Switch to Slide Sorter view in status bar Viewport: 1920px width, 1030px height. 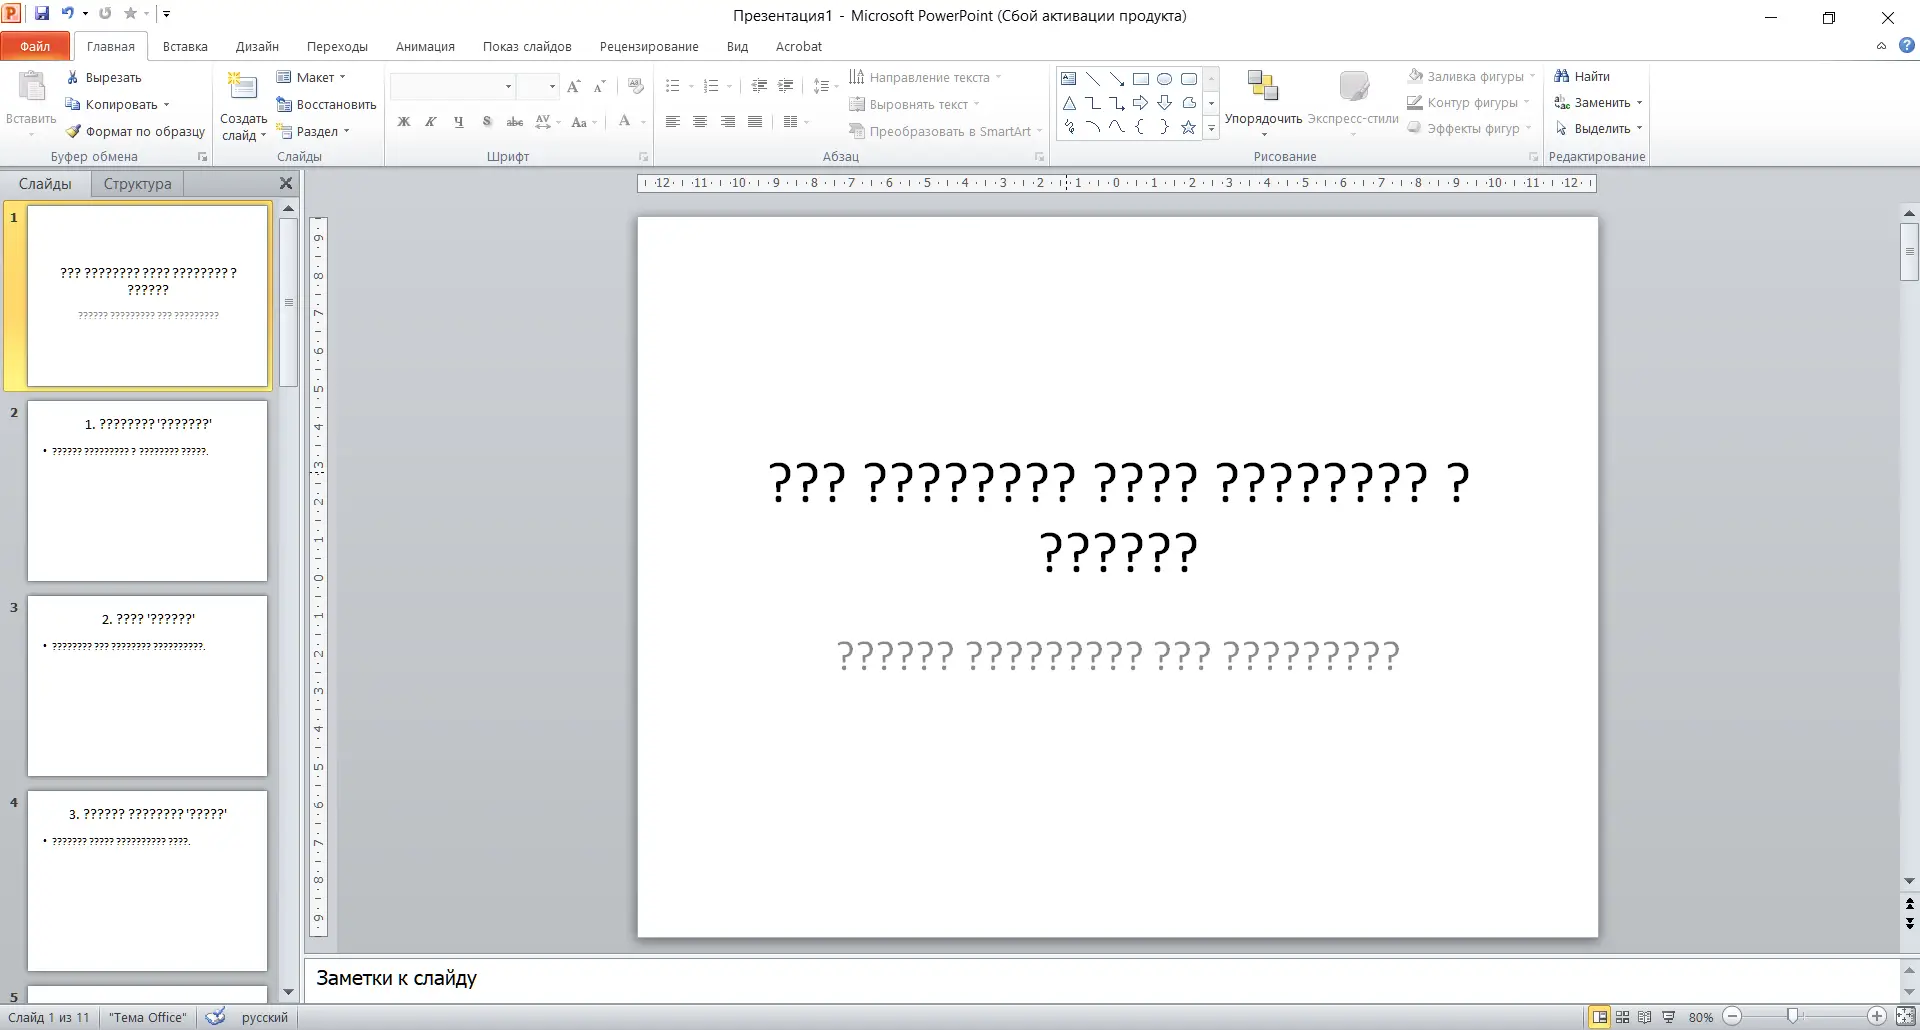[1622, 1017]
